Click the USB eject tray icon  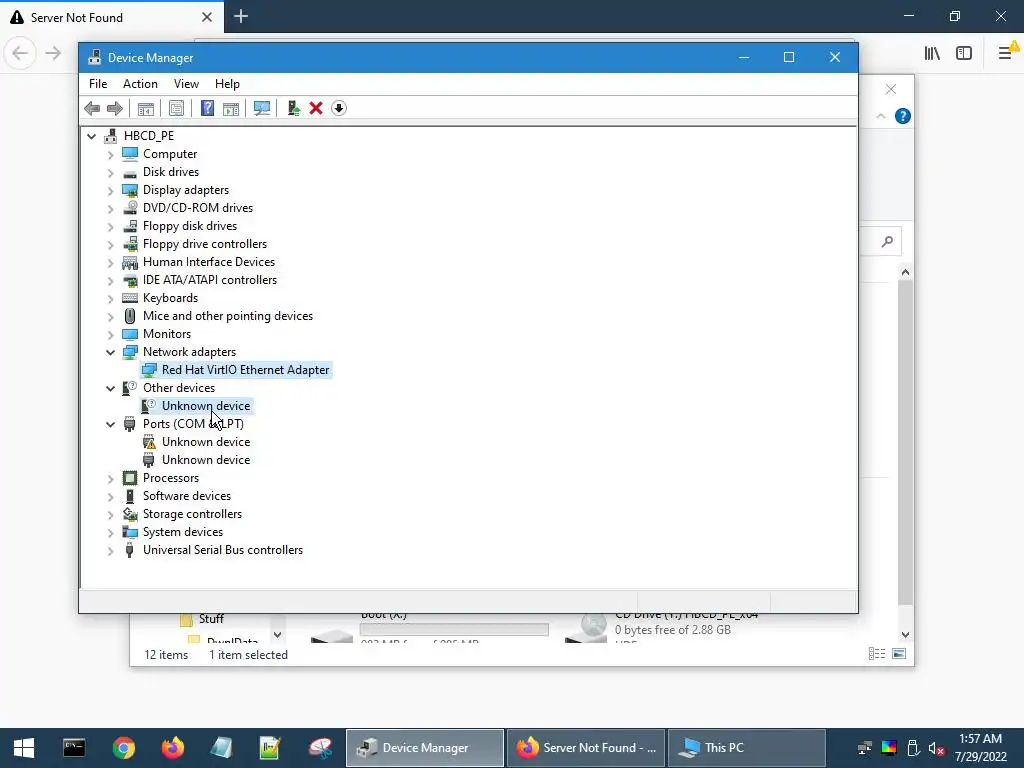(x=913, y=748)
